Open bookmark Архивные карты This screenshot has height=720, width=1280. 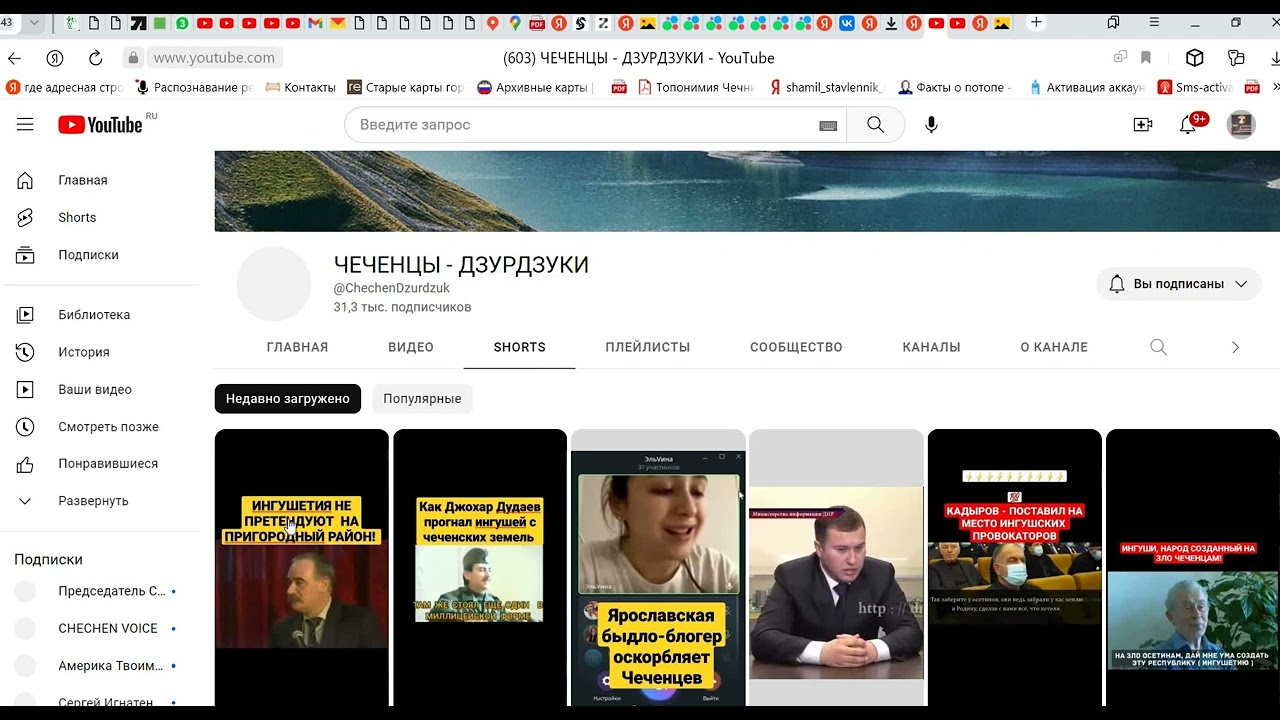pos(536,87)
